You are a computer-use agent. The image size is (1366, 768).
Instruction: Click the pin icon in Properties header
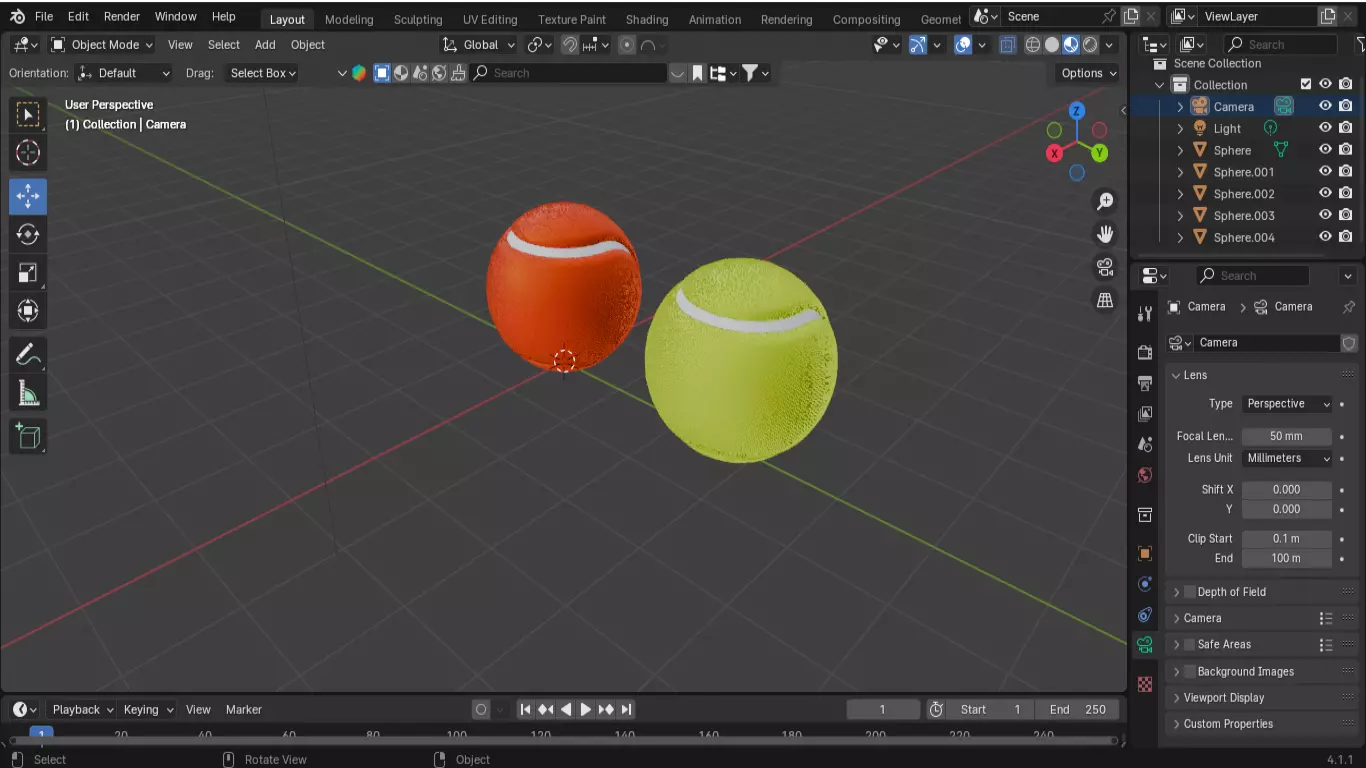(x=1348, y=307)
